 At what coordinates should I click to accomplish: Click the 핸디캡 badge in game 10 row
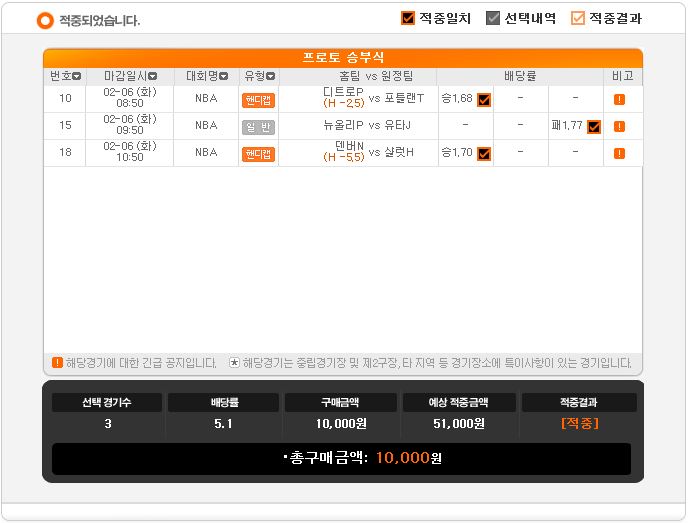tap(258, 101)
